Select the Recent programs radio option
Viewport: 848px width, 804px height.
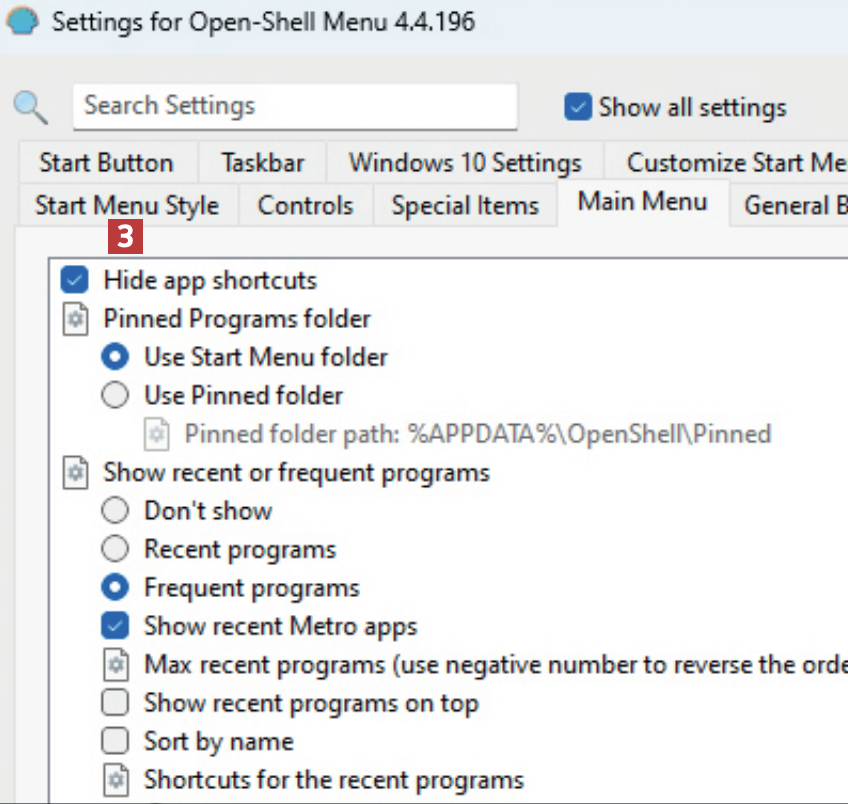tap(116, 549)
